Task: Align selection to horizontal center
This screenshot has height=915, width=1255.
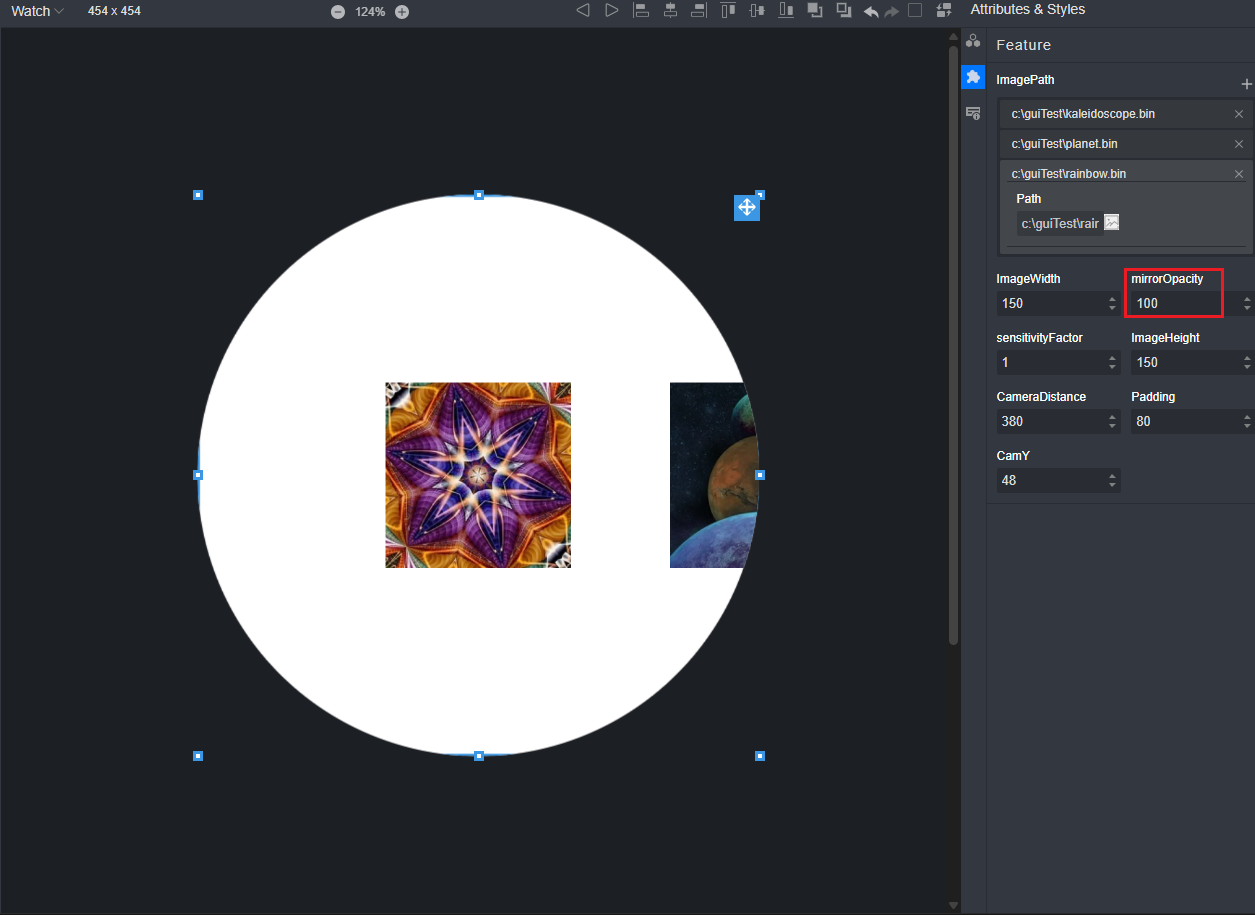Action: pyautogui.click(x=670, y=11)
